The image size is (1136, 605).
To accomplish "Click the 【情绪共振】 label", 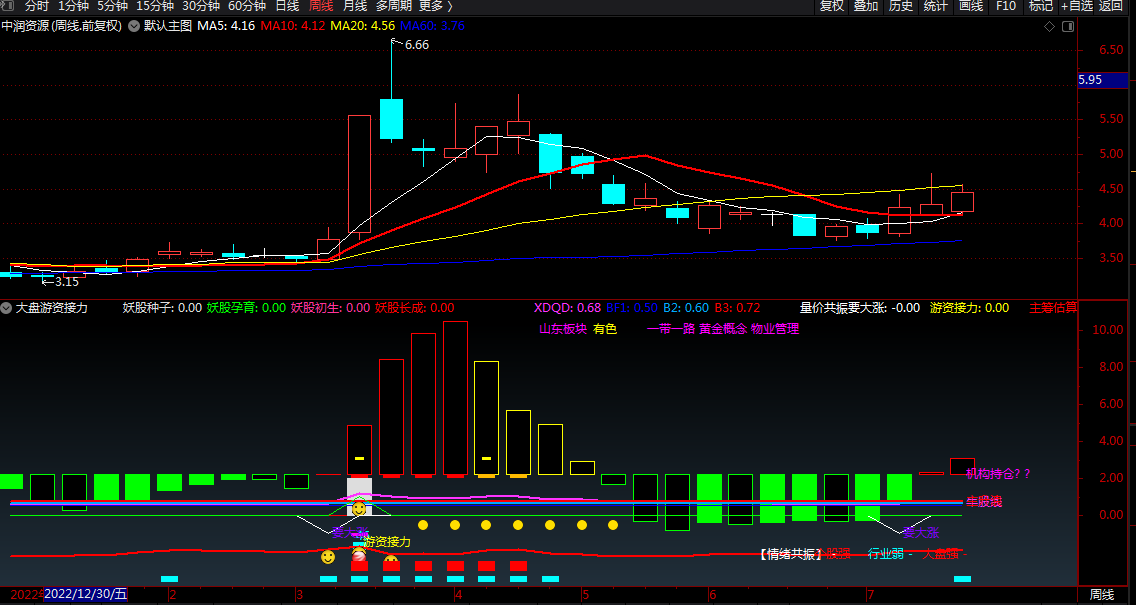I will pyautogui.click(x=790, y=554).
